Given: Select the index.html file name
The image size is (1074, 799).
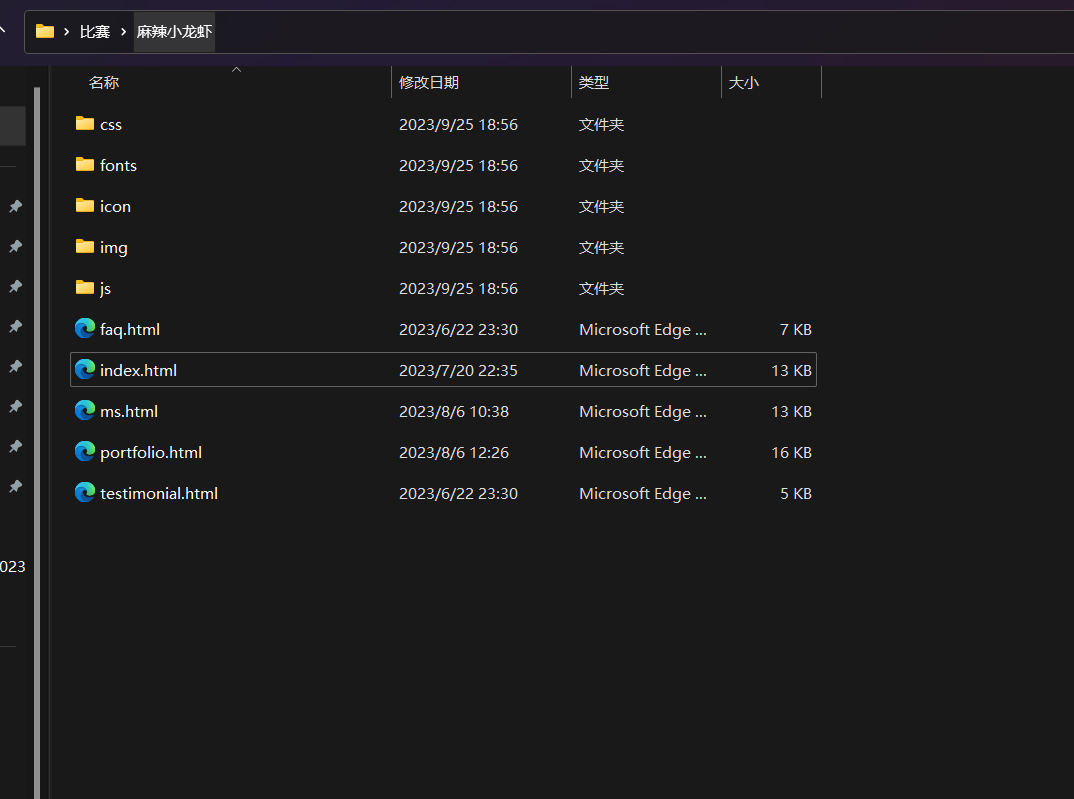Looking at the screenshot, I should point(138,370).
